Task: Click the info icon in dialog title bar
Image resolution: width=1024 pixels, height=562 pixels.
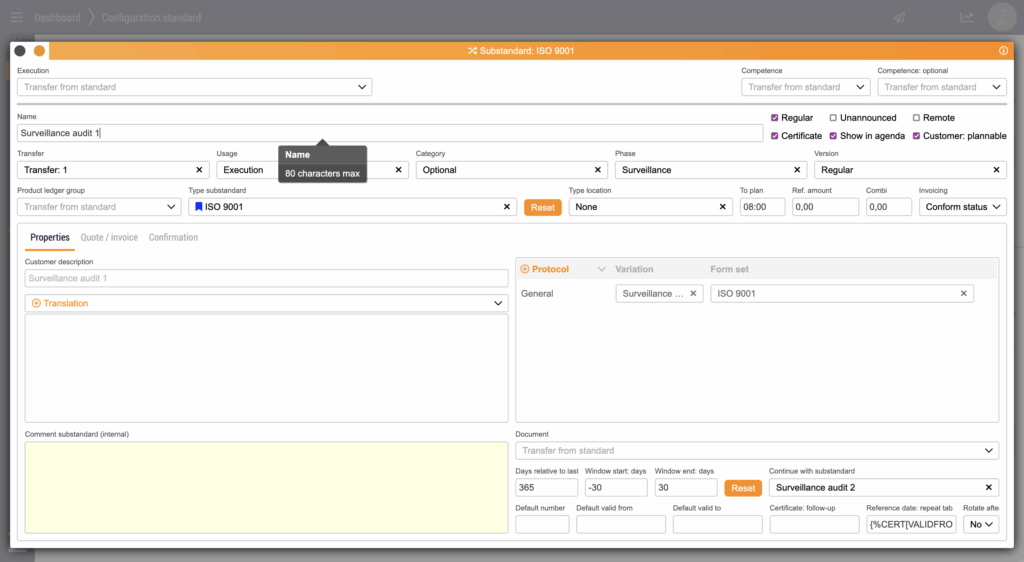Action: 1003,51
